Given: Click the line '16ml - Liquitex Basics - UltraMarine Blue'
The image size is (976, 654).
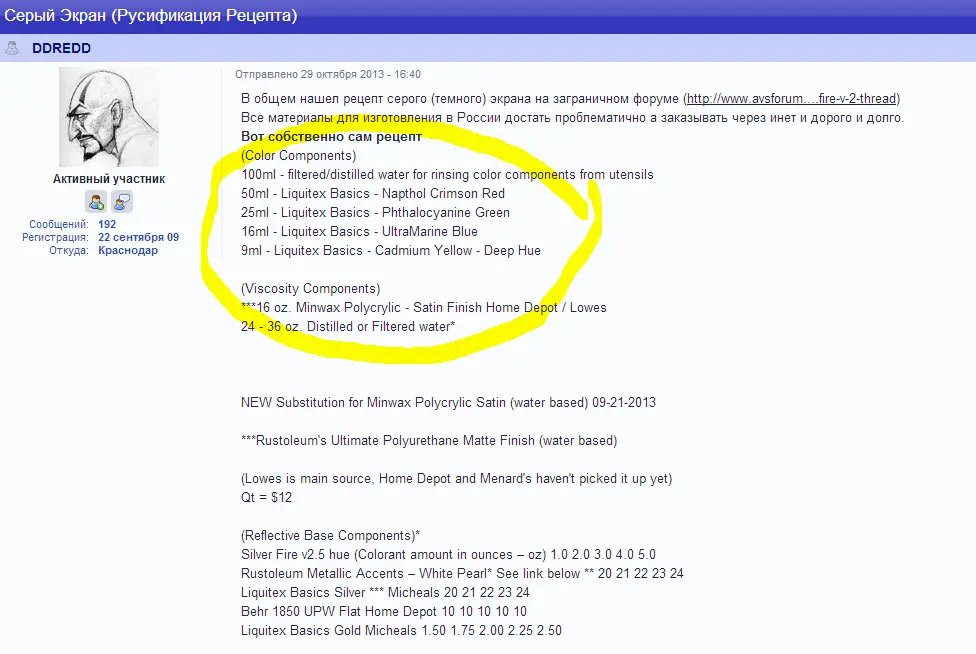Looking at the screenshot, I should pos(359,231).
